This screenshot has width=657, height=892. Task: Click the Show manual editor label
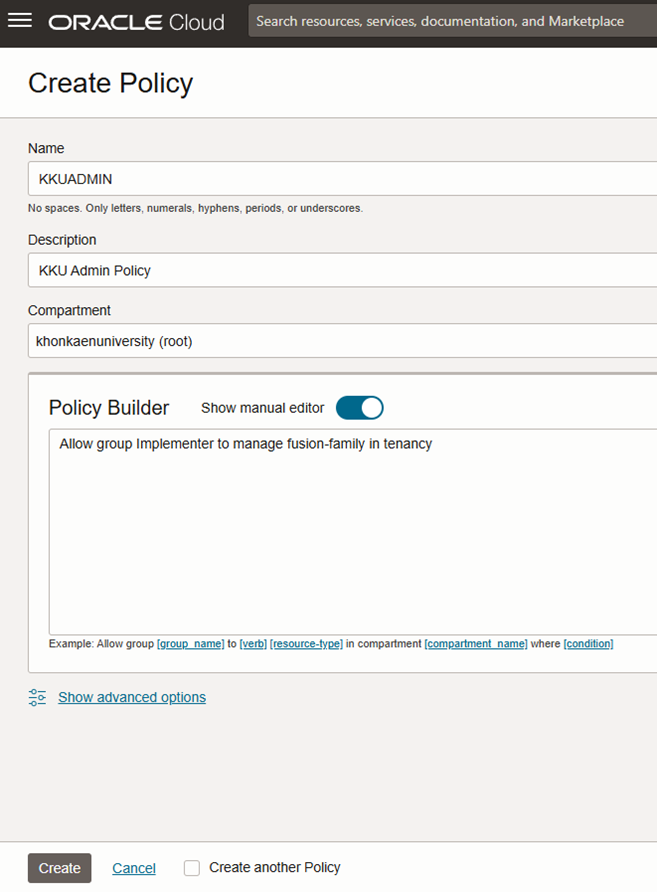tap(262, 408)
